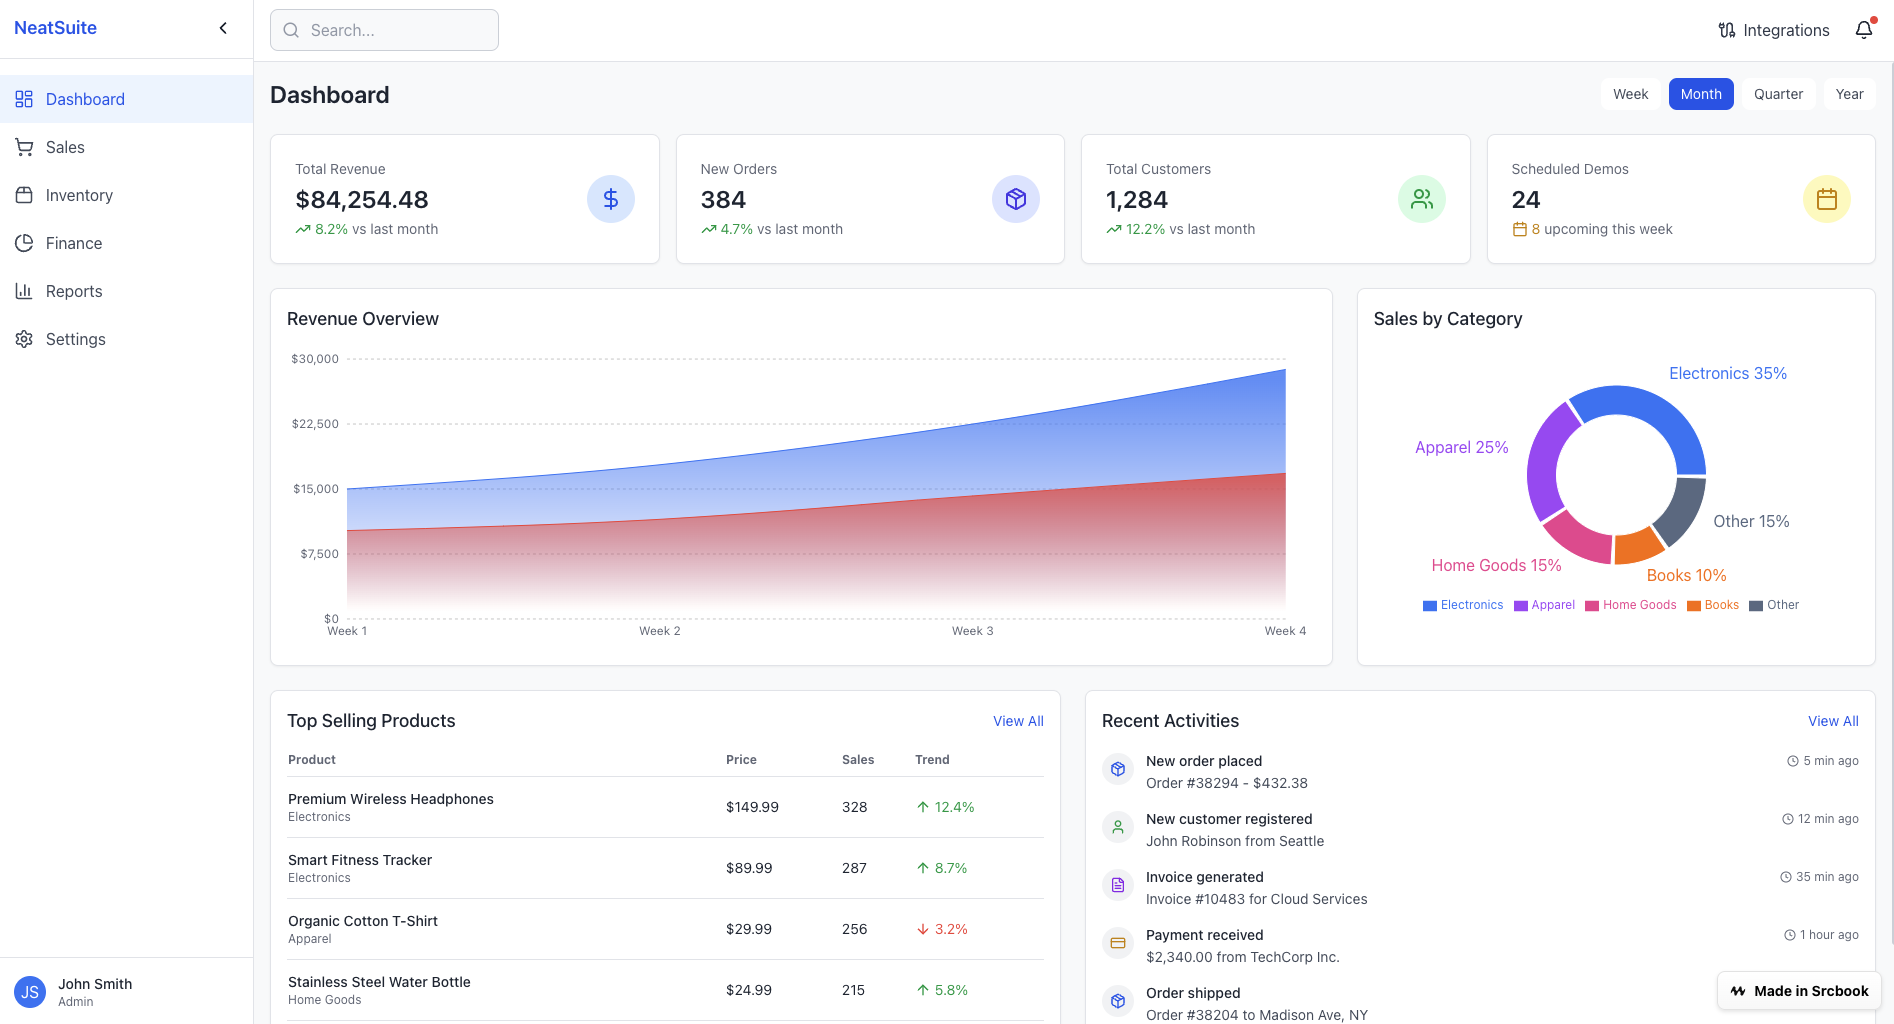Click the notification bell icon
The height and width of the screenshot is (1024, 1894).
[1862, 30]
